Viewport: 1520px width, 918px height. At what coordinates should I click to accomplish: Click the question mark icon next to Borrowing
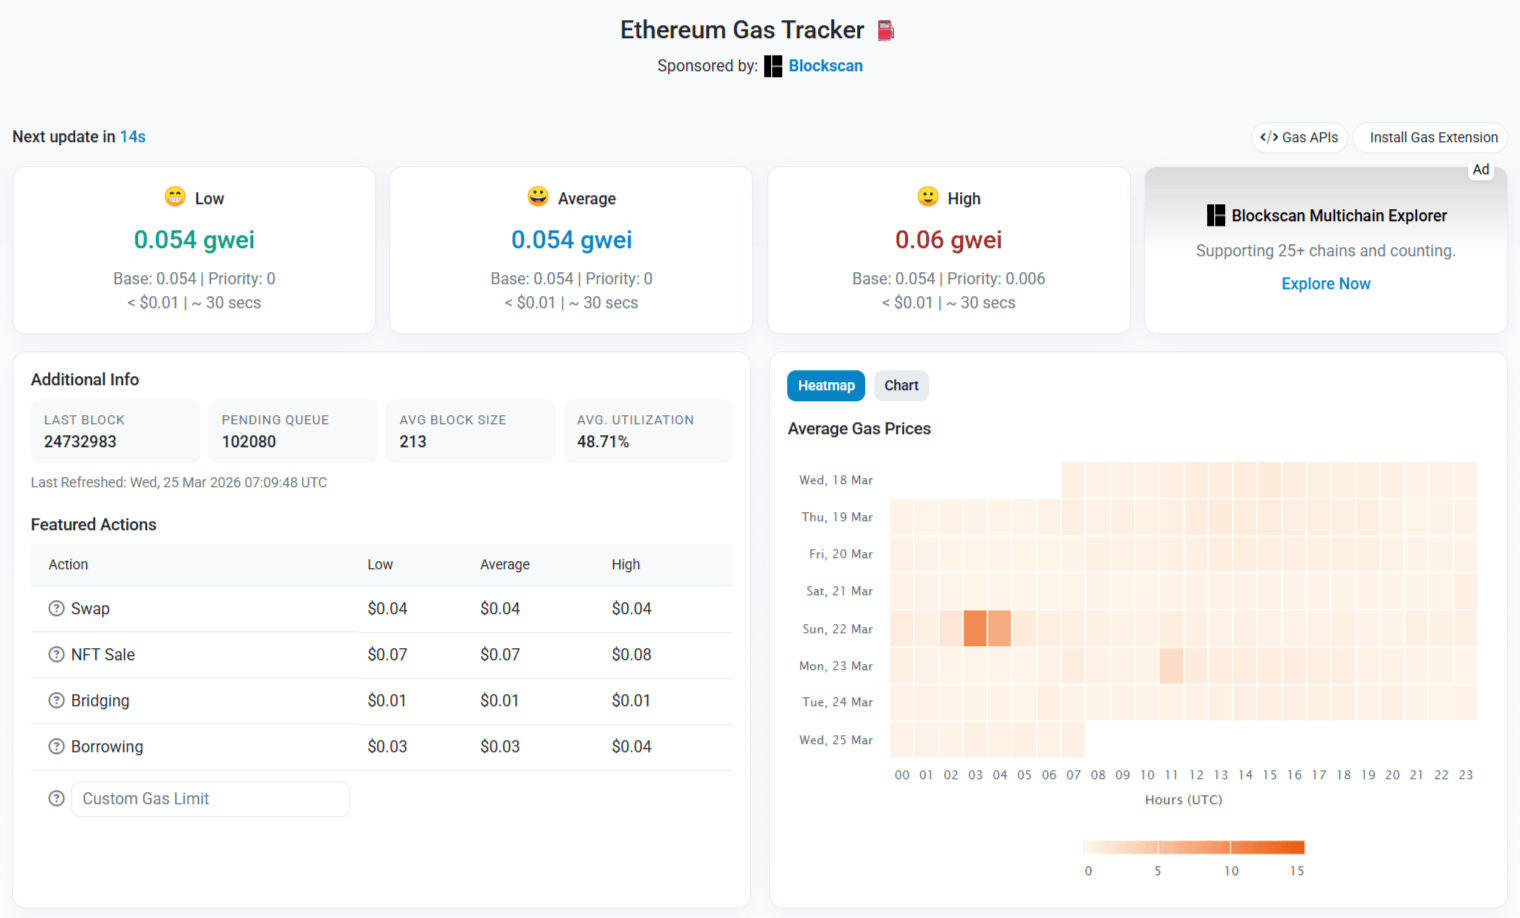56,746
